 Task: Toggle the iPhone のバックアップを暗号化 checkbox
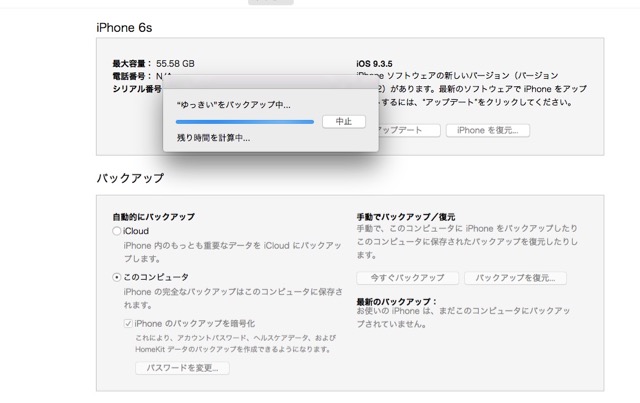(128, 324)
